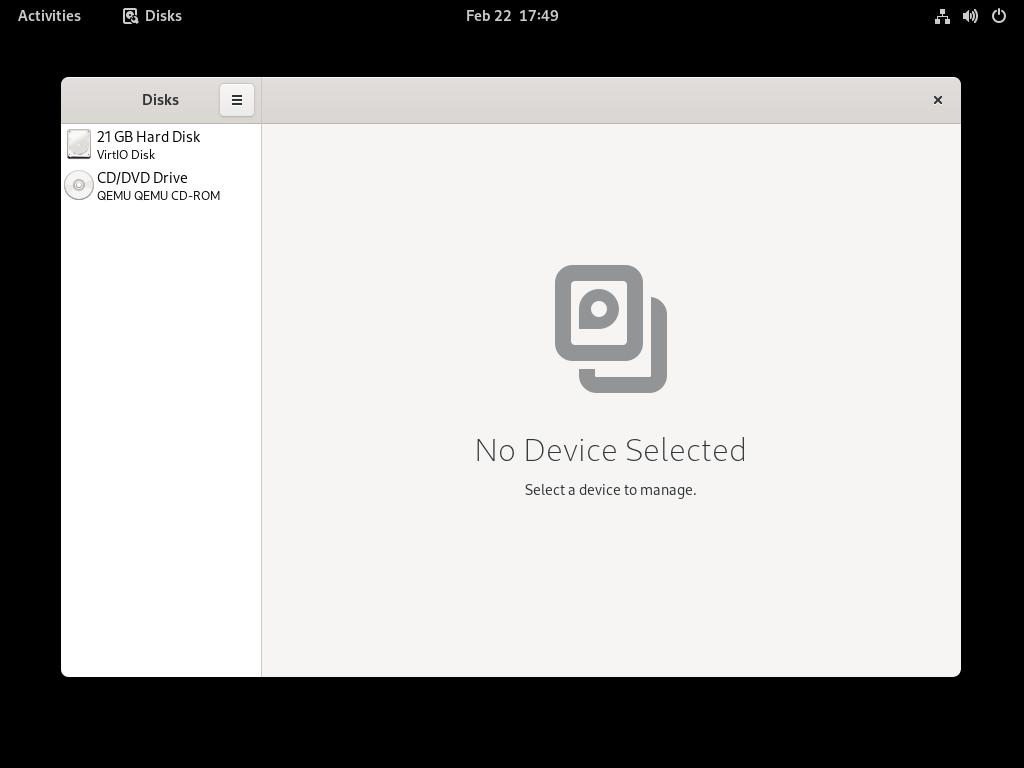Open the clock and calendar panel
The image size is (1024, 768).
[x=512, y=16]
